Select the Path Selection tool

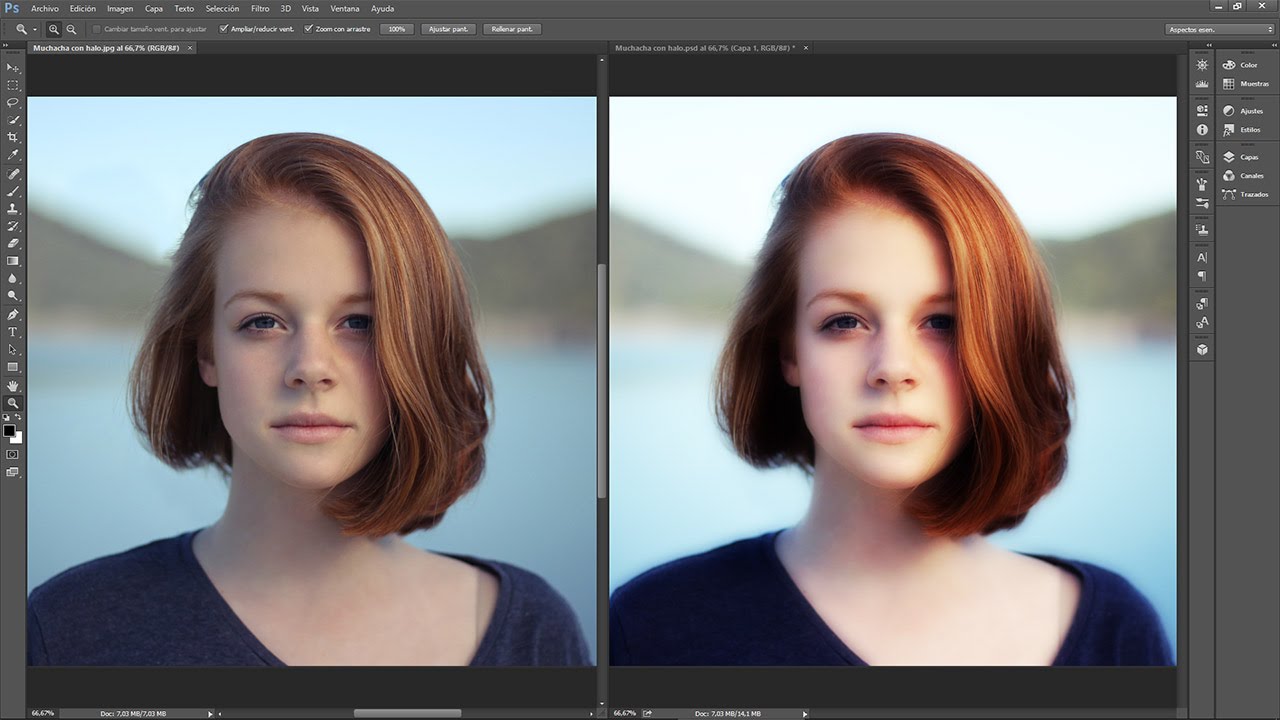pos(13,349)
